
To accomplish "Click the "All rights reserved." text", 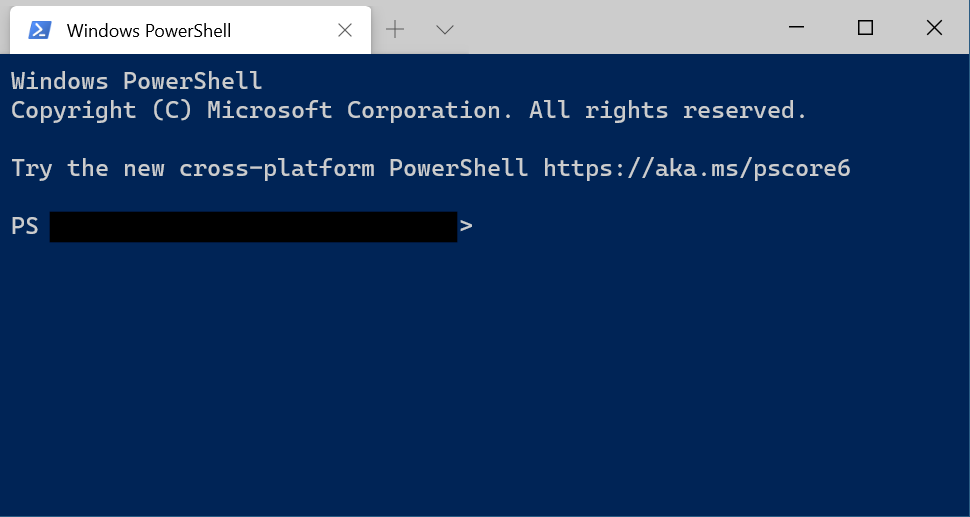I will pos(667,110).
